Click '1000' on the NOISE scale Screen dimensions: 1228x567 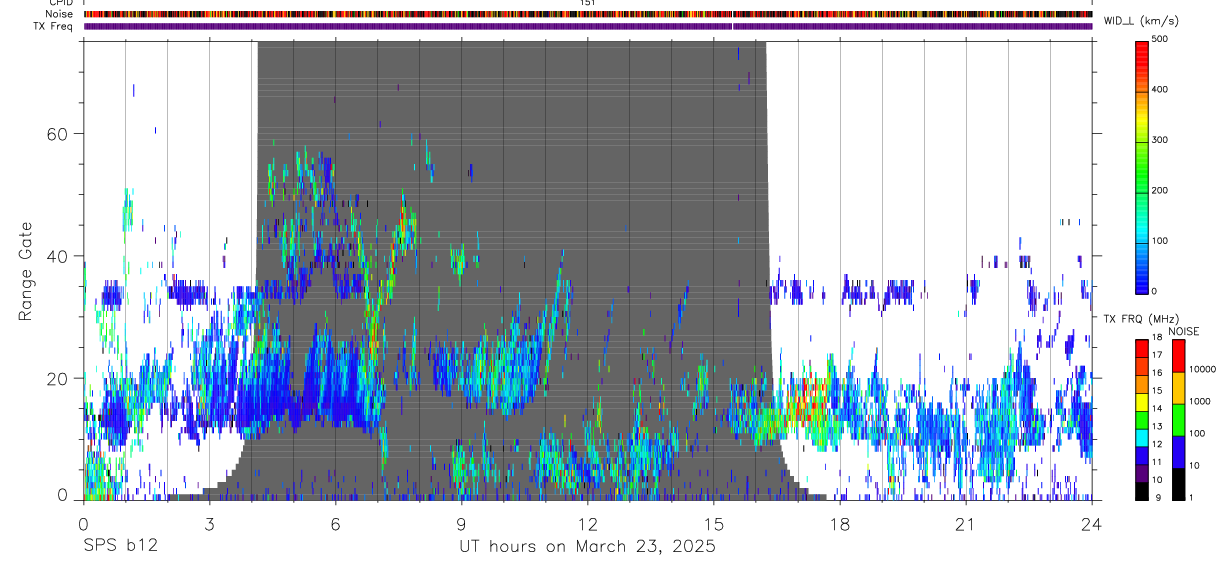pyautogui.click(x=1198, y=401)
